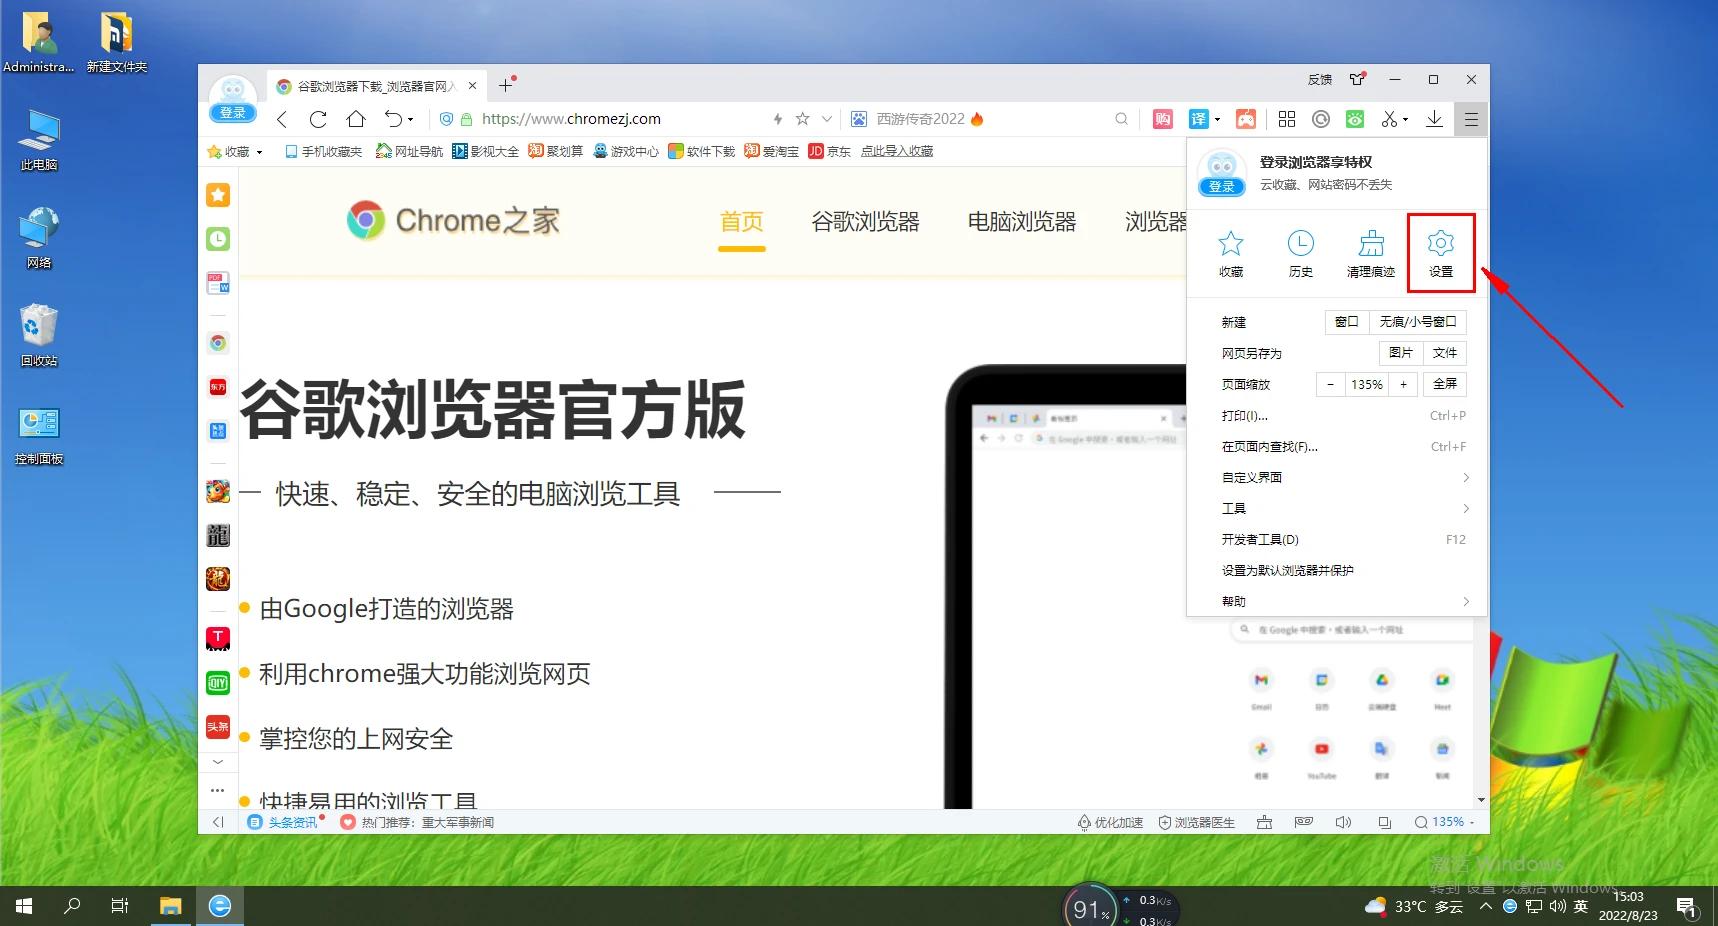The height and width of the screenshot is (926, 1718).
Task: Expand the 收藏 bookmarks dropdown arrow
Action: click(x=260, y=152)
